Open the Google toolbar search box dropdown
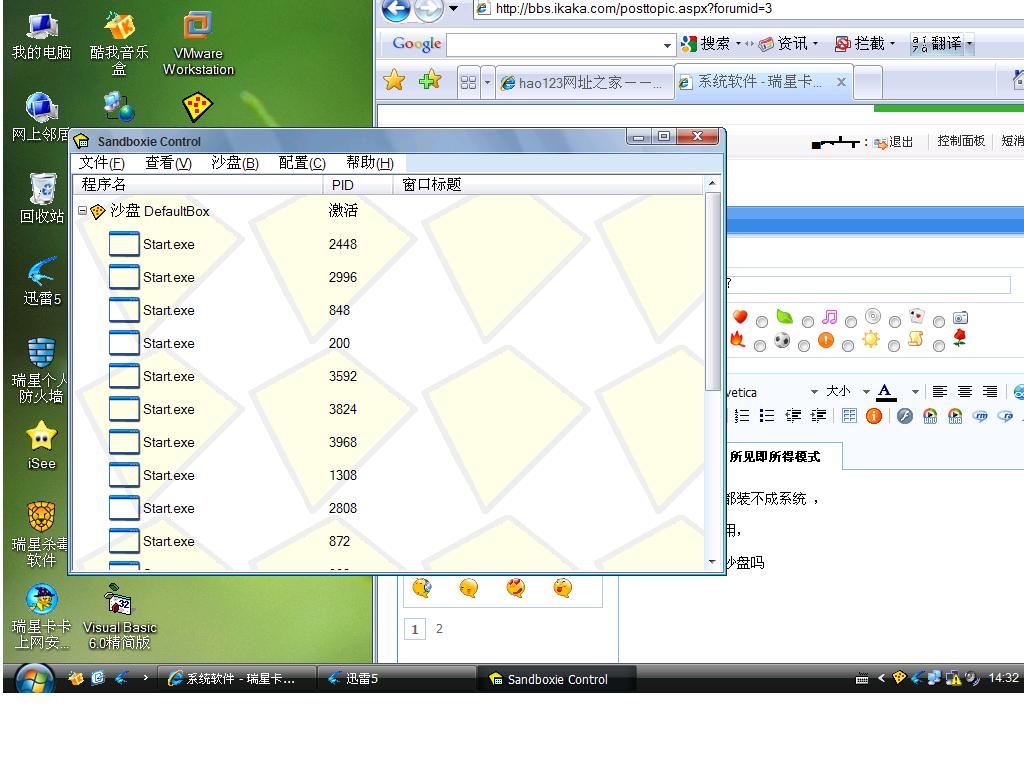Image resolution: width=1024 pixels, height=768 pixels. [x=667, y=45]
